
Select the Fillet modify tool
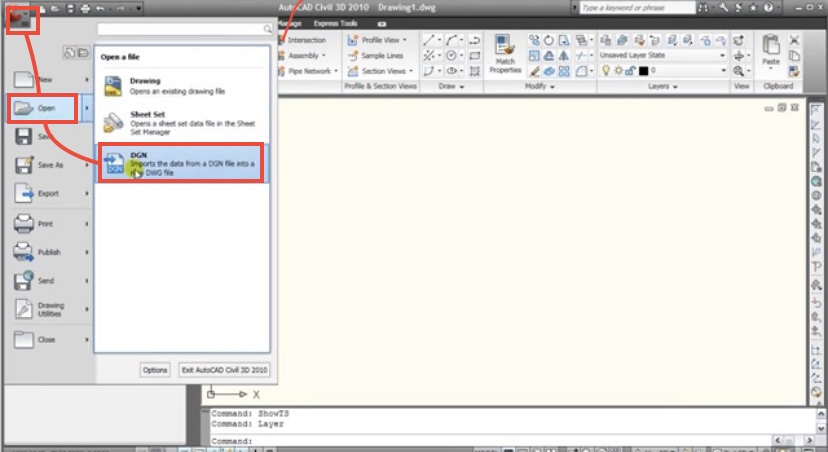582,71
